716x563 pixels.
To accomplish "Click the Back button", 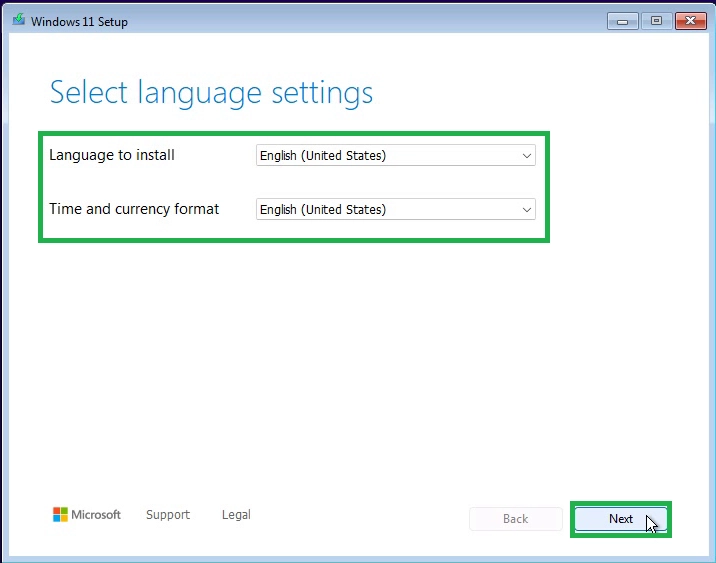I will [x=516, y=519].
